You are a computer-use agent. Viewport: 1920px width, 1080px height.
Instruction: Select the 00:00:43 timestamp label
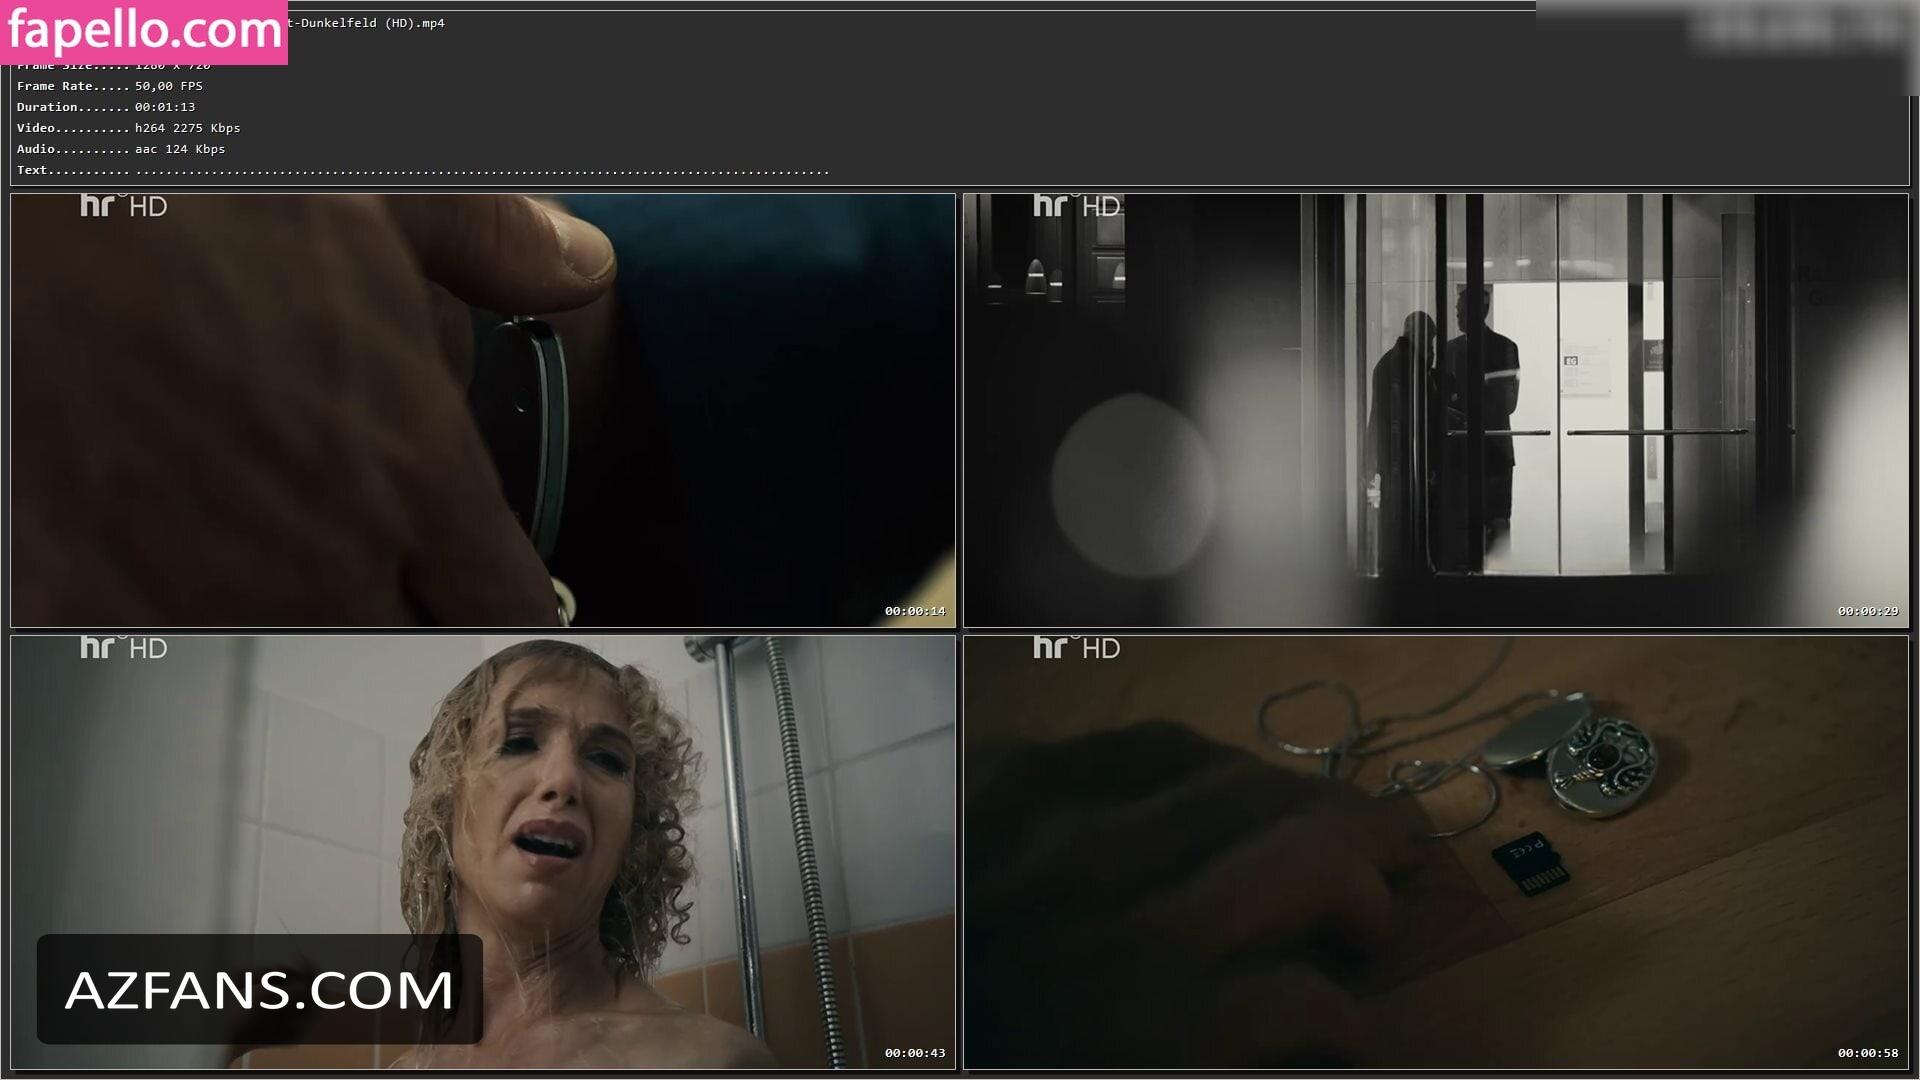coord(915,1053)
